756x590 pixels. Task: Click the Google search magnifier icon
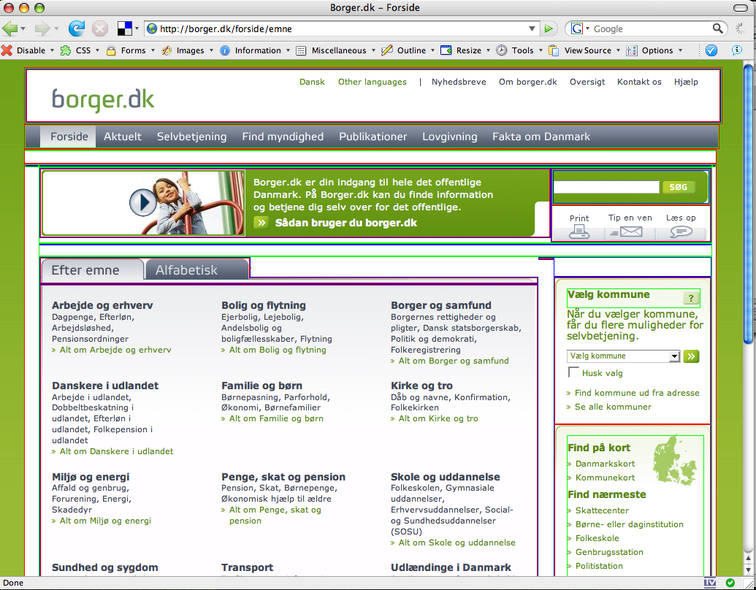pos(717,28)
